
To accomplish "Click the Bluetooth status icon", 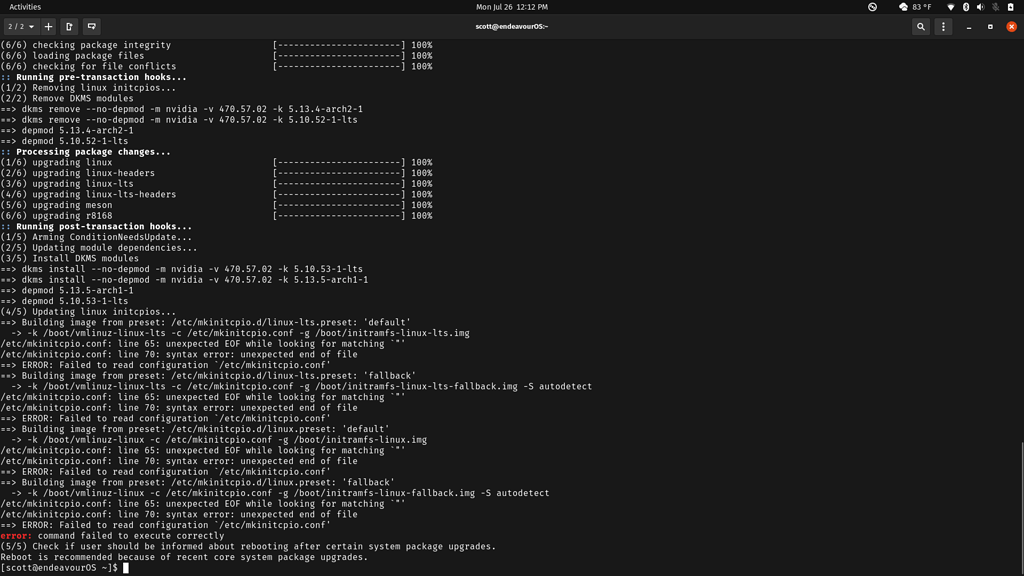I will (966, 7).
